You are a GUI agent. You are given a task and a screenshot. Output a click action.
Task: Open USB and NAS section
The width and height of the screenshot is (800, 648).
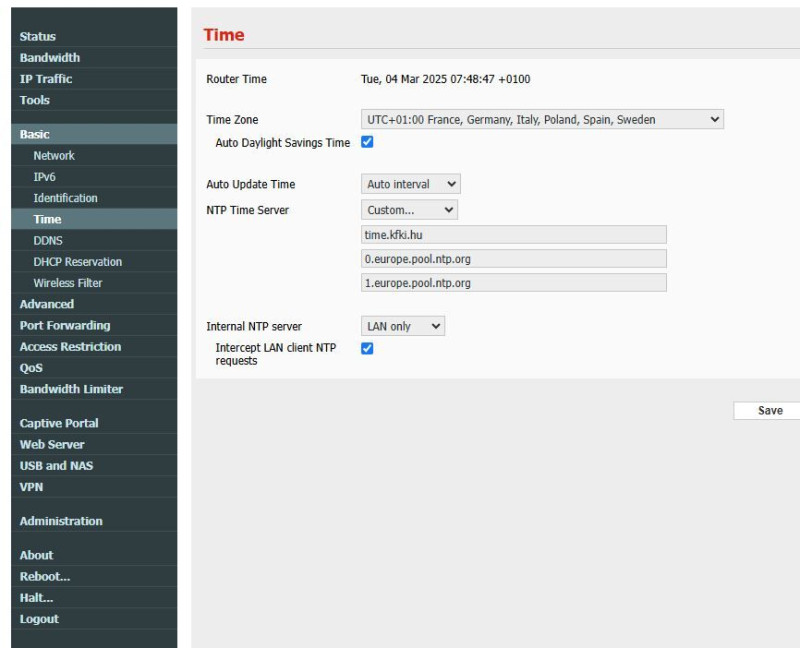point(94,466)
